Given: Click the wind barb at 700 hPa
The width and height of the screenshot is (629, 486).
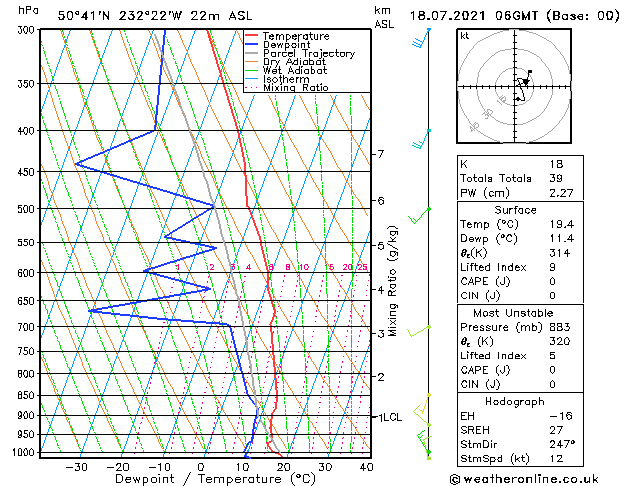Looking at the screenshot, I should 418,331.
